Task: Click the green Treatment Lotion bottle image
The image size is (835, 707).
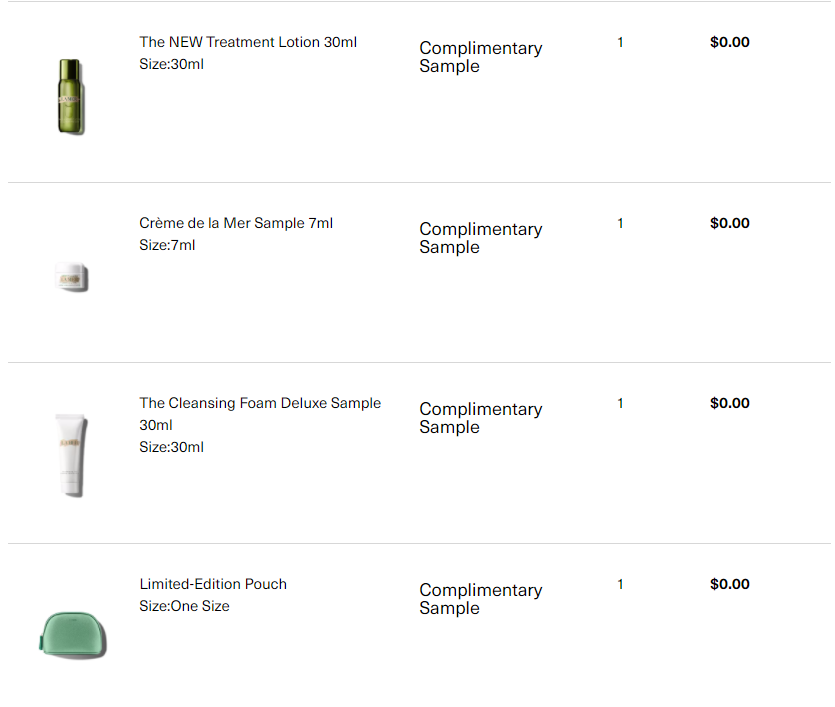Action: tap(71, 96)
